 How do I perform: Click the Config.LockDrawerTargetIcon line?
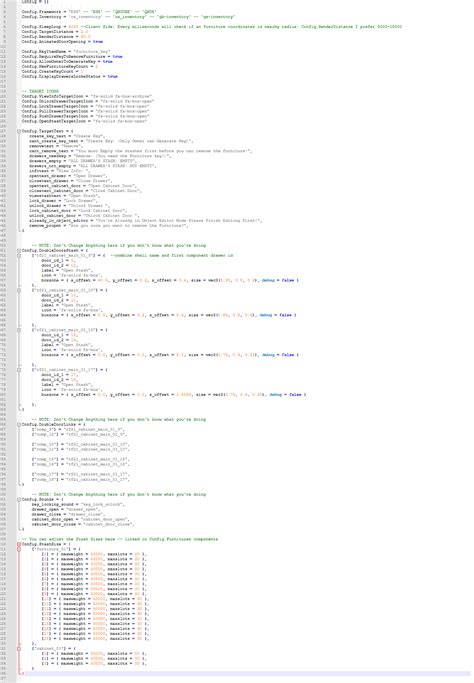[85, 106]
